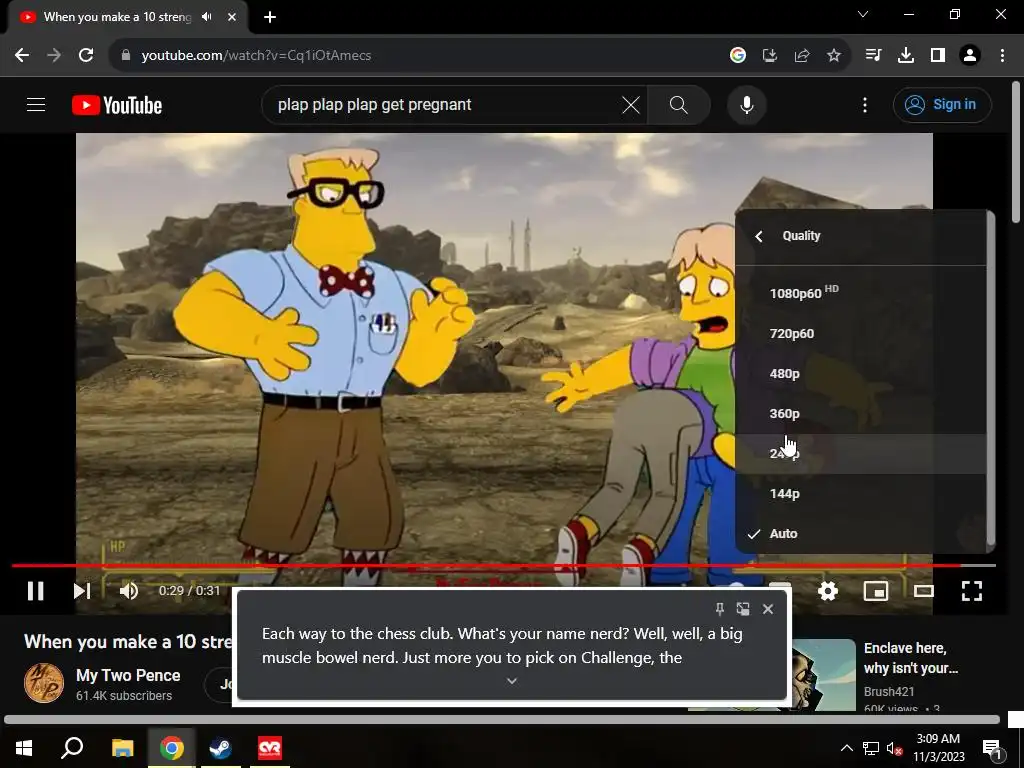Expand the live caption box
Image resolution: width=1024 pixels, height=768 pixels.
[x=512, y=681]
